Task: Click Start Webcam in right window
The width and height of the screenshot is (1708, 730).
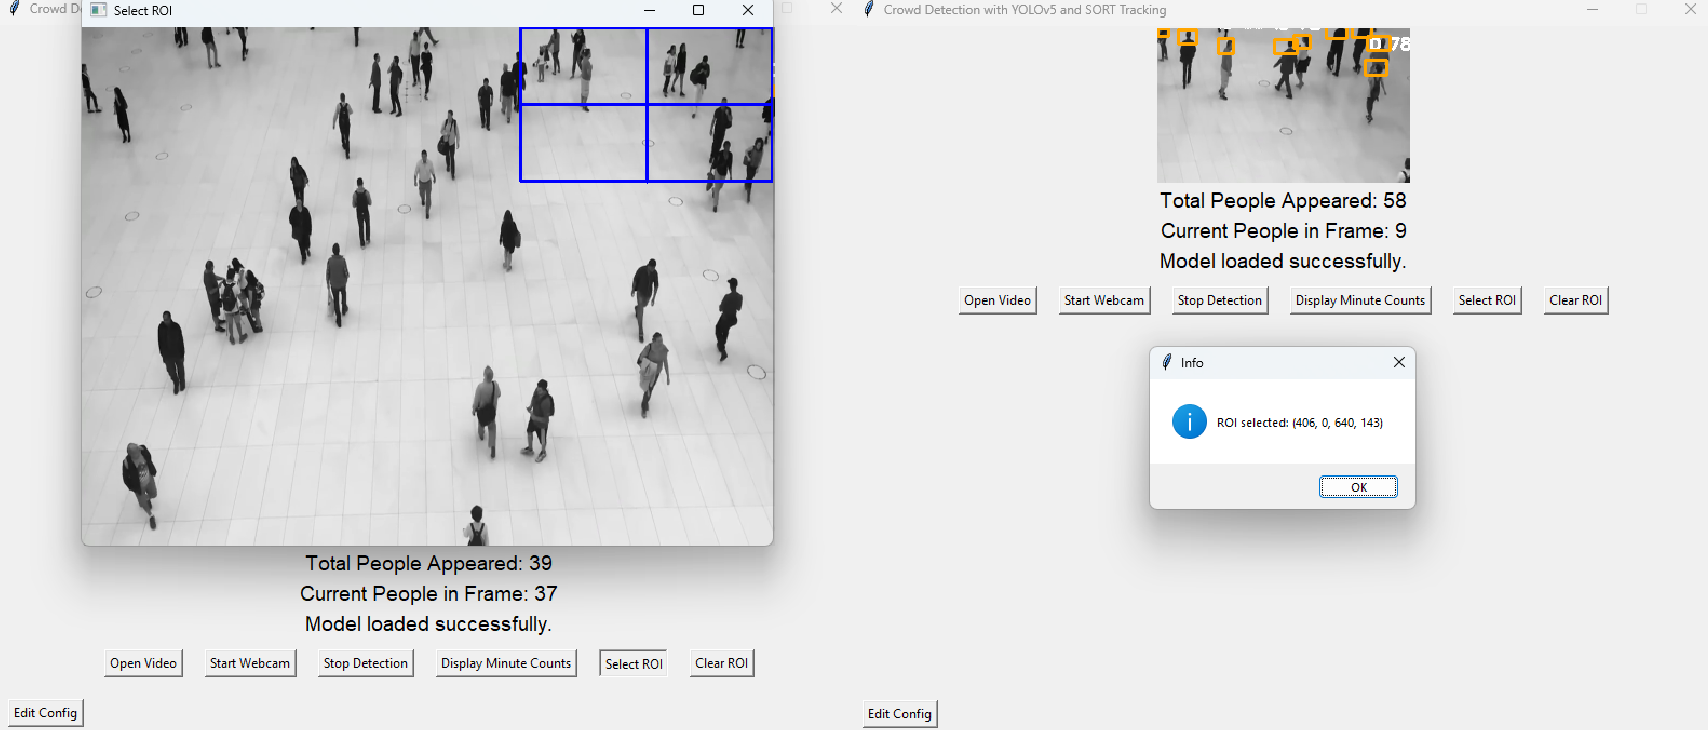Action: (1104, 300)
